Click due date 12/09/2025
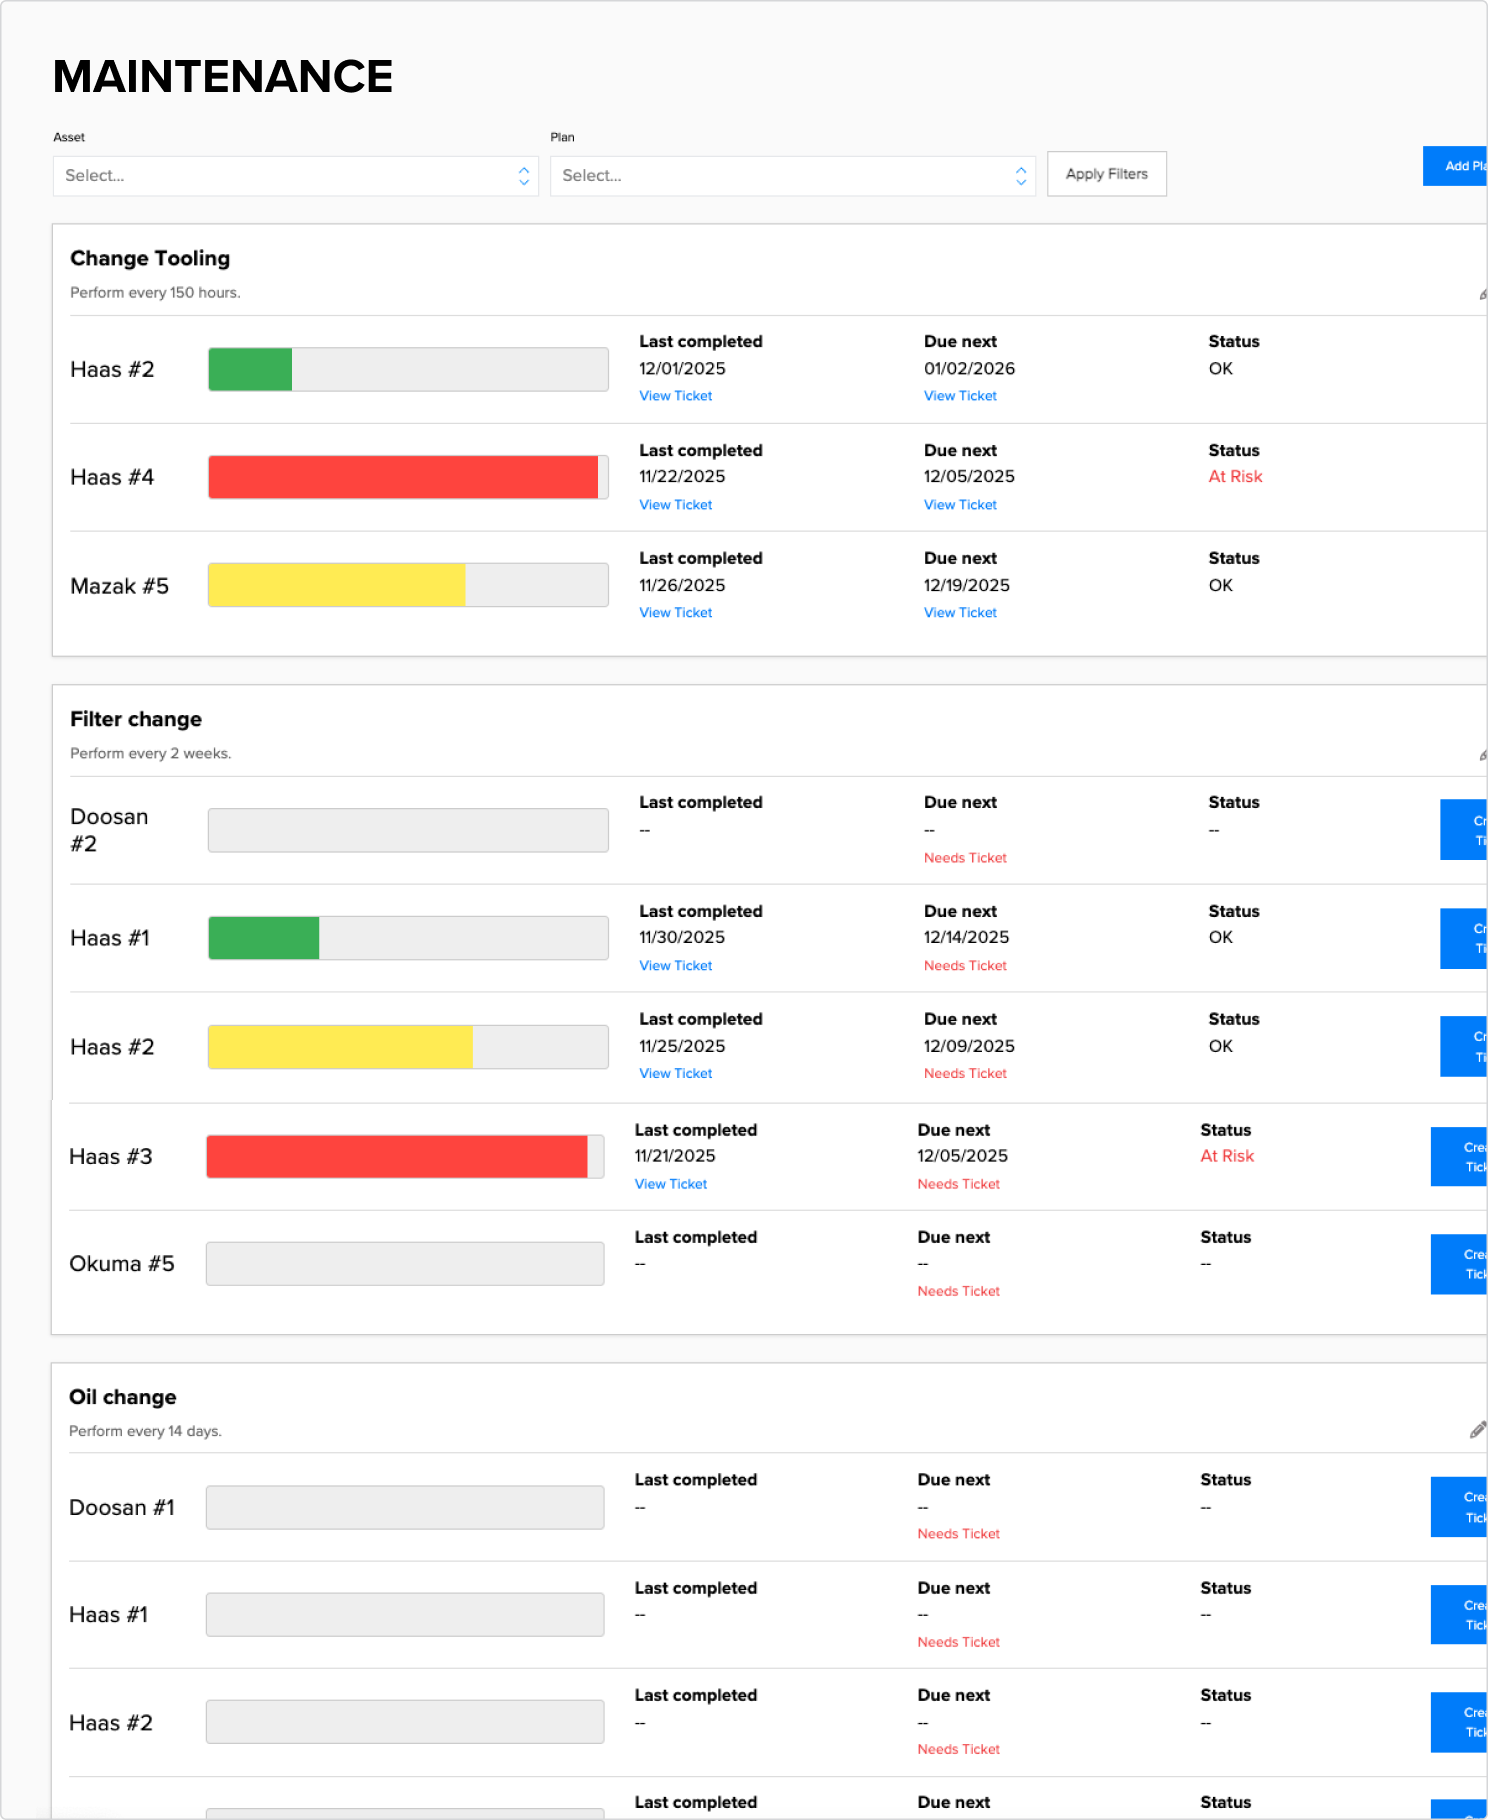The image size is (1488, 1820). click(969, 1047)
